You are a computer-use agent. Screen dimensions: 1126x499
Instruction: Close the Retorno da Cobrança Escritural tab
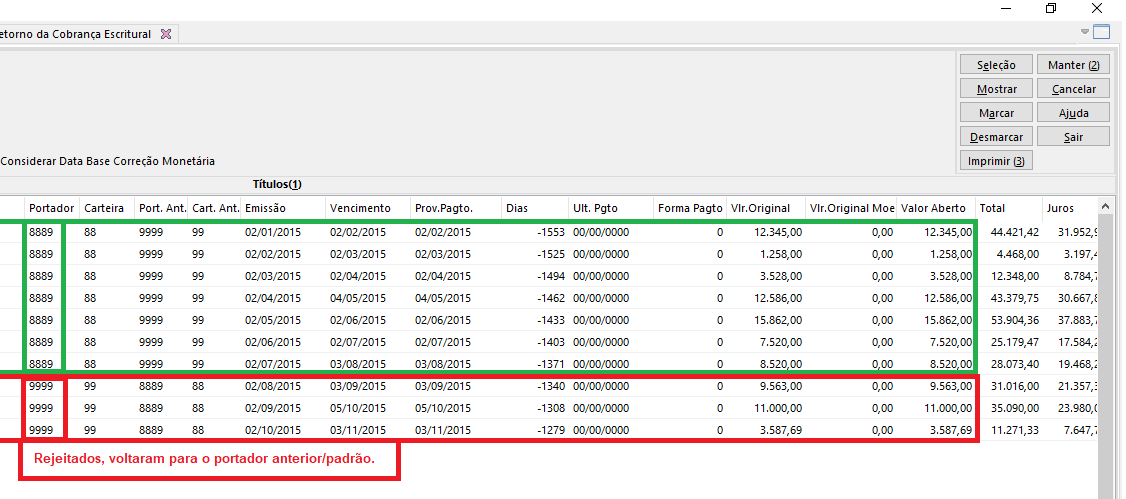click(x=166, y=34)
